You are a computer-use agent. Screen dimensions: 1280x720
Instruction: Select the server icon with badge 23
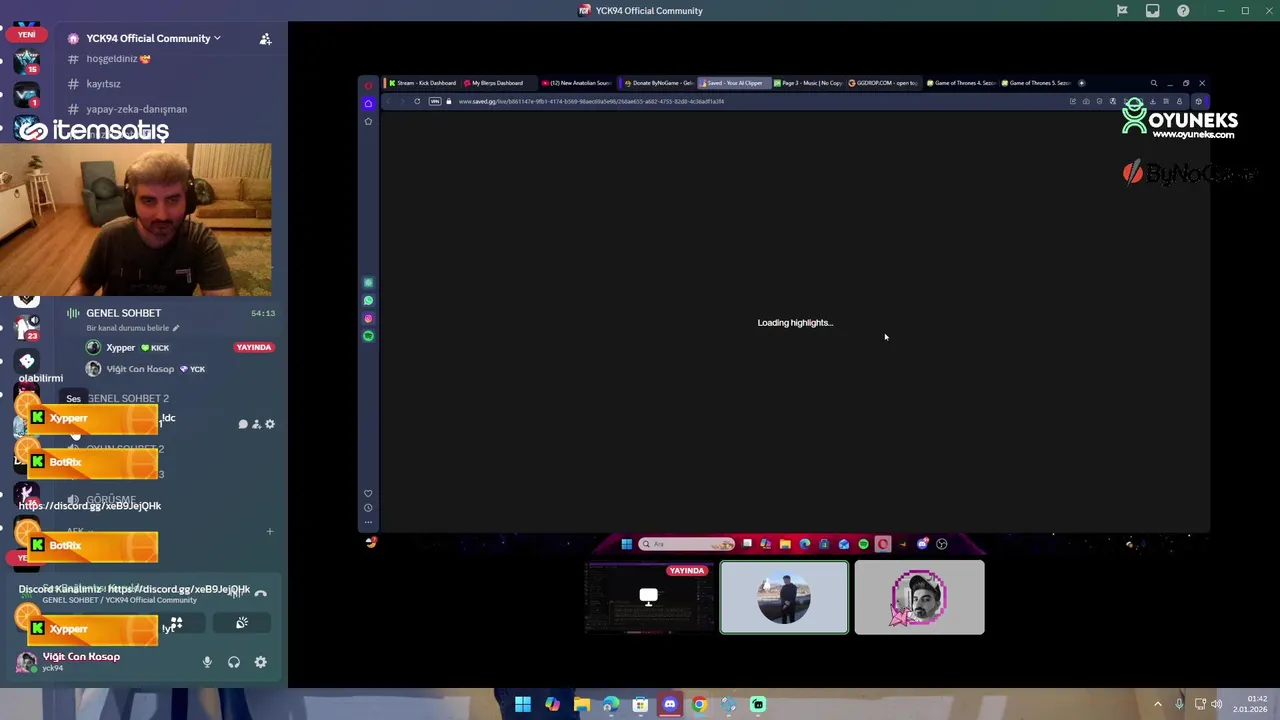coord(27,328)
